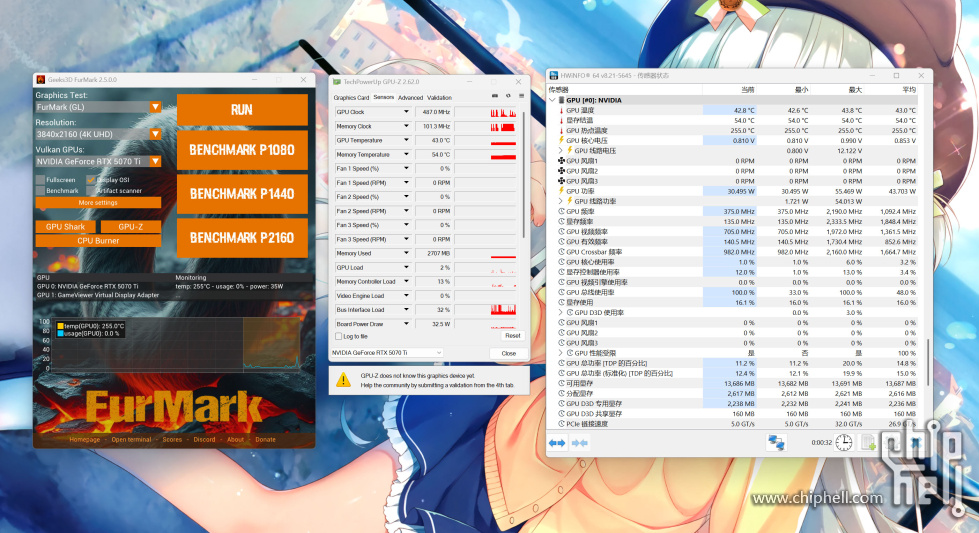
Task: Open FurMark Homepage link
Action: point(84,439)
